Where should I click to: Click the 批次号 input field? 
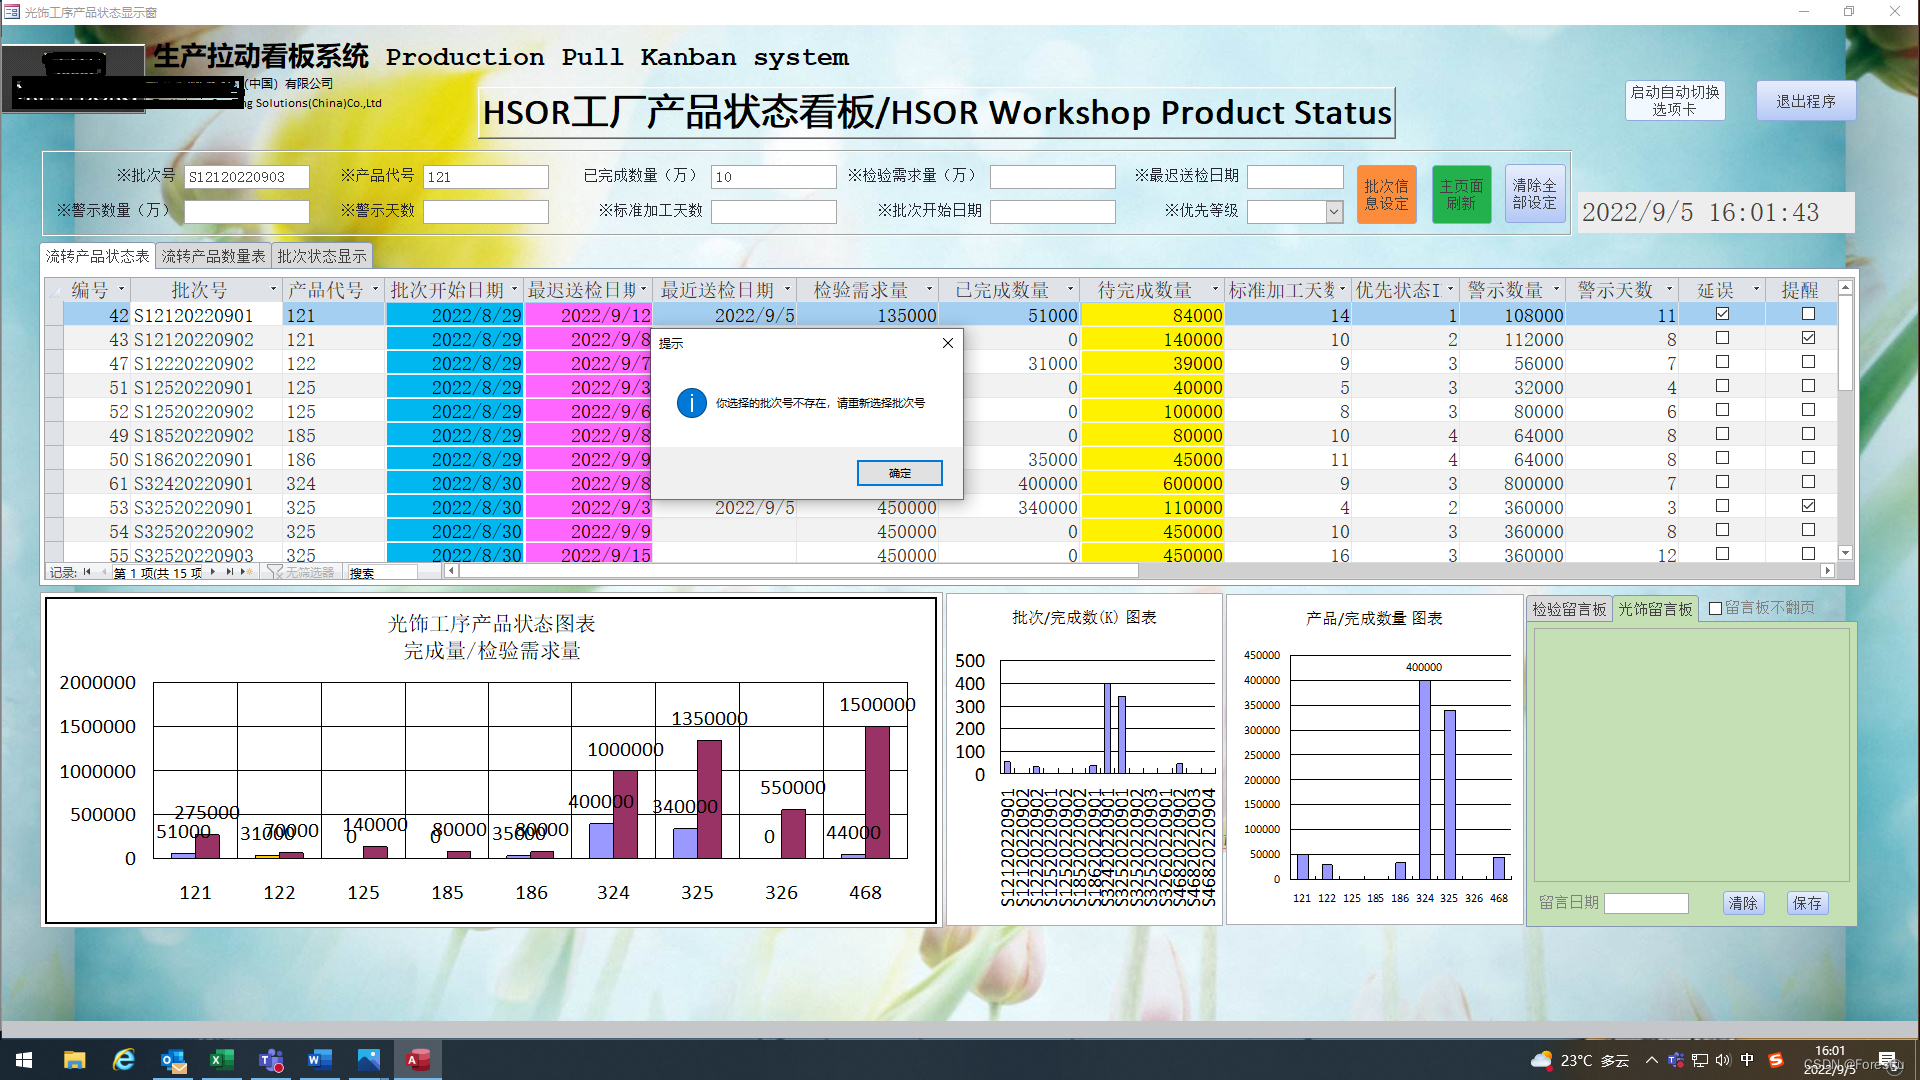(246, 177)
